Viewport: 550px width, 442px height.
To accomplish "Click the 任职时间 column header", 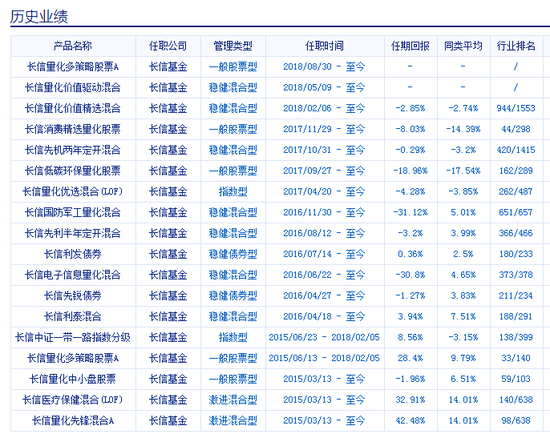I will click(324, 46).
